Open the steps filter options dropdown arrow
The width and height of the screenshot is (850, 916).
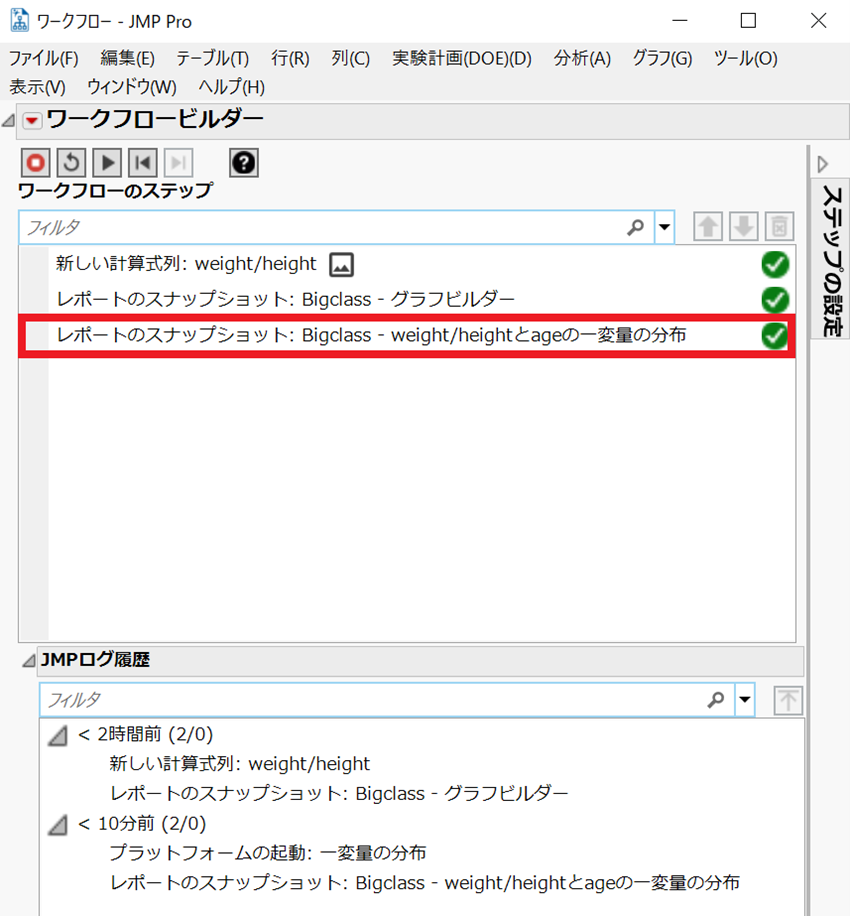pos(664,227)
